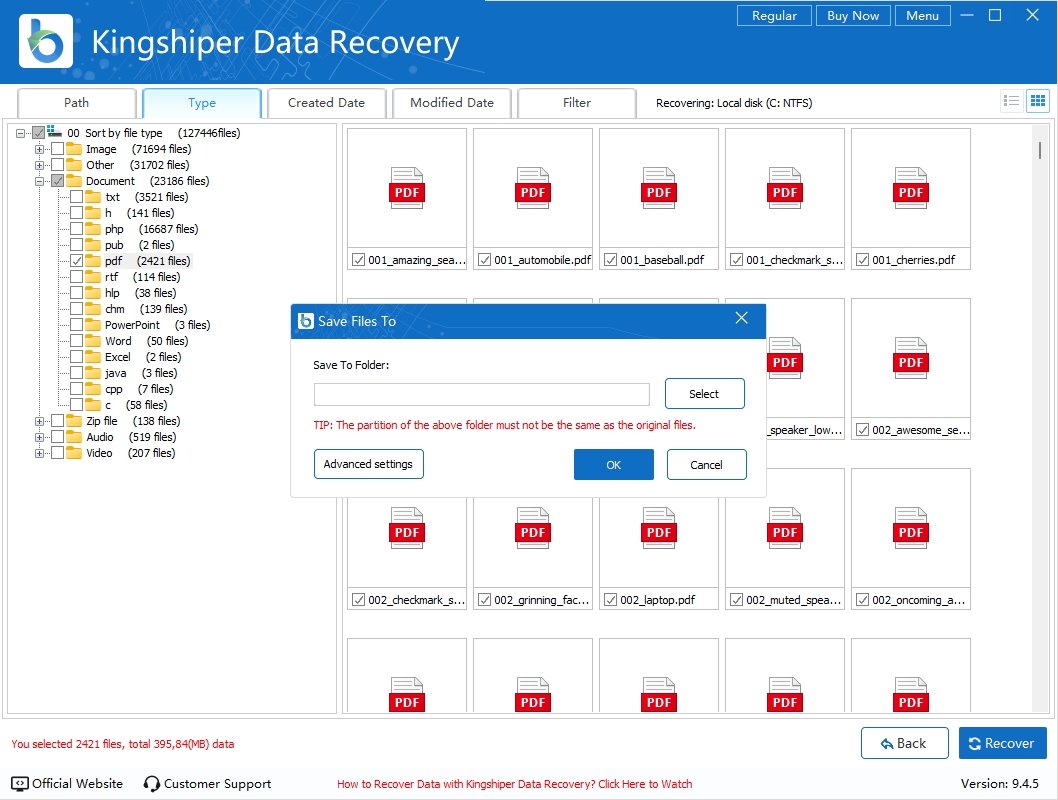
Task: Switch to list view layout
Action: click(x=1011, y=101)
